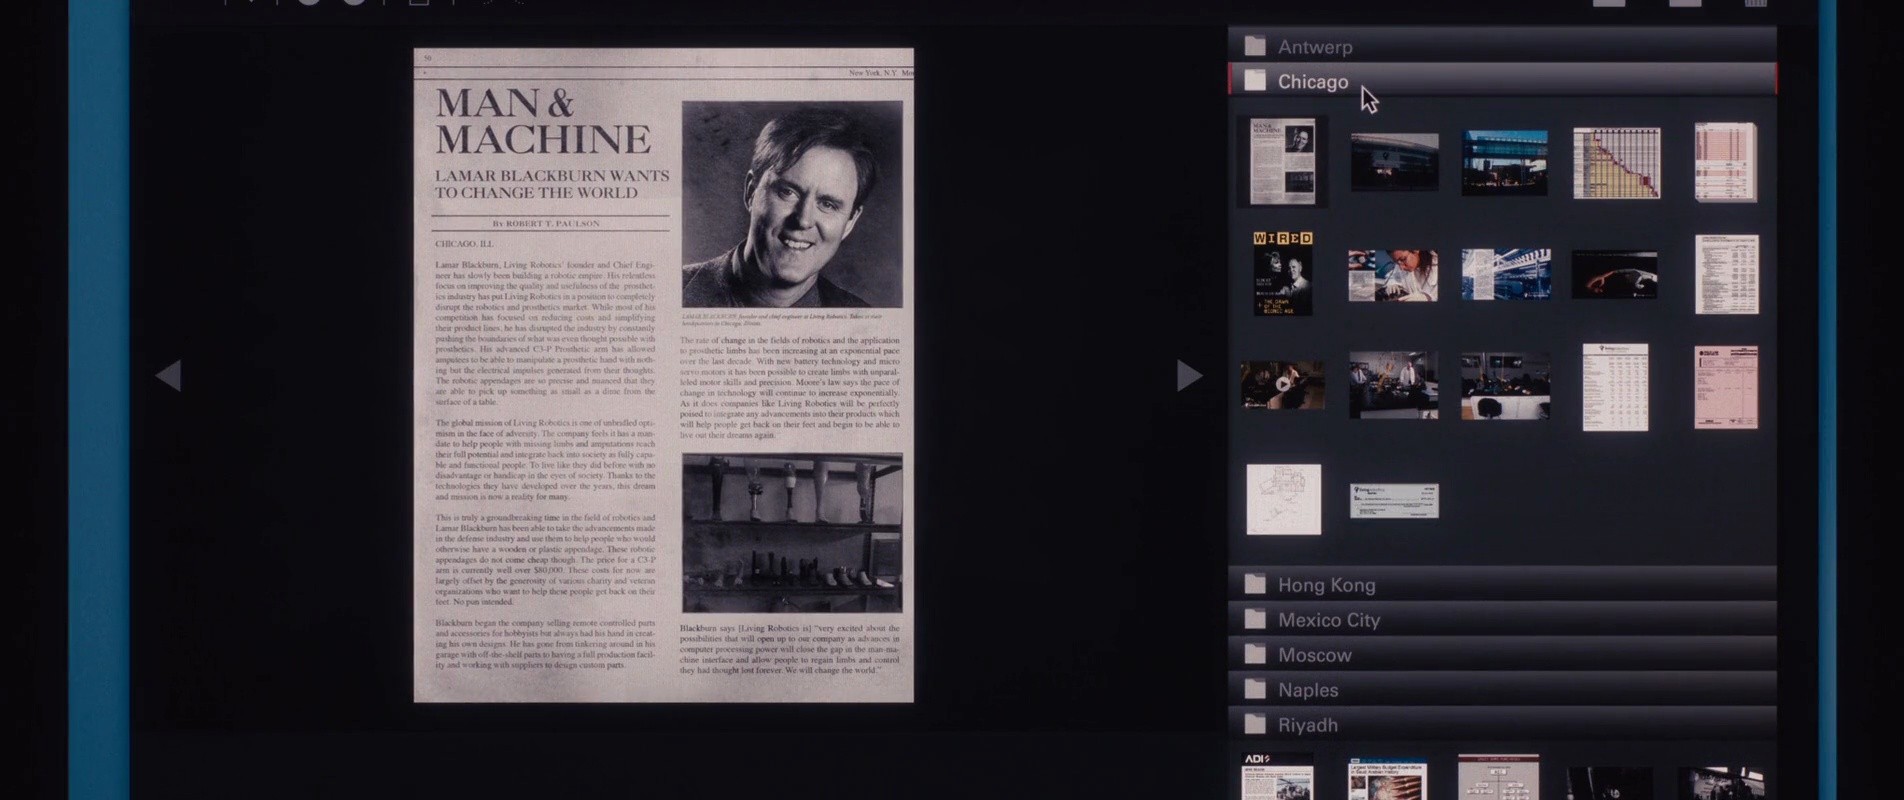Open the dark building exterior thumbnail
This screenshot has height=800, width=1904.
point(1394,162)
